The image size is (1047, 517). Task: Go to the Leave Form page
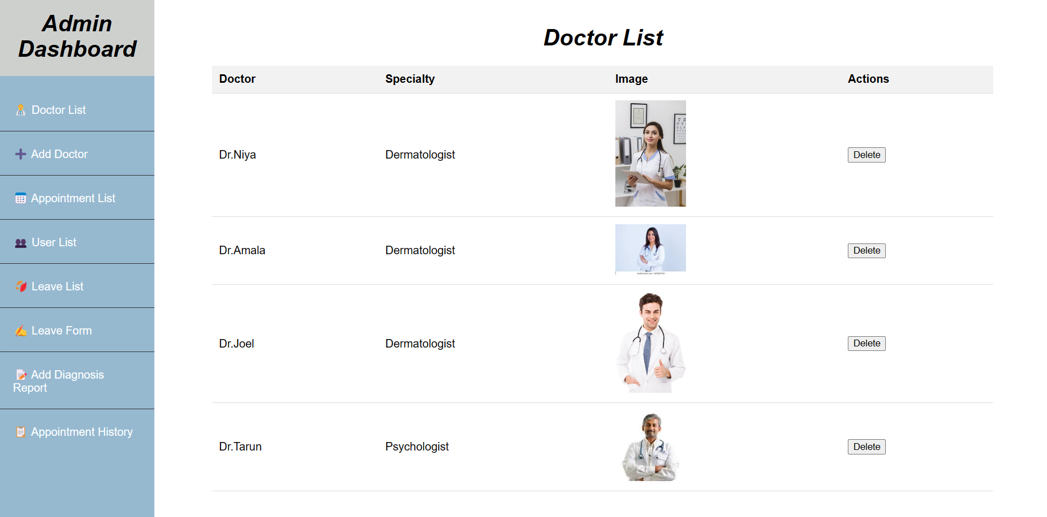[x=77, y=331]
